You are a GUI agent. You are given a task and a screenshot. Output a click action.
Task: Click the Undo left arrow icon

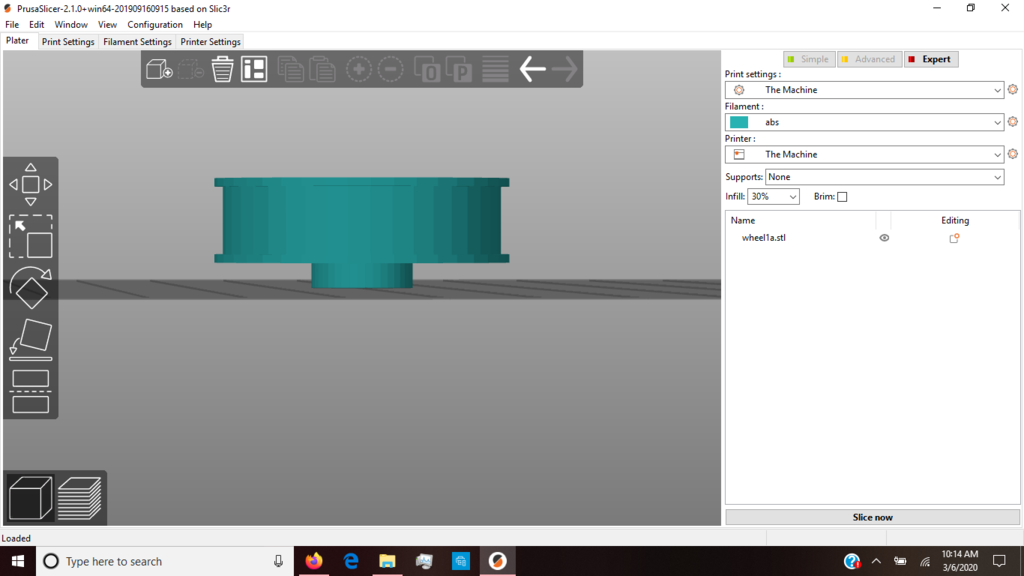click(x=532, y=69)
